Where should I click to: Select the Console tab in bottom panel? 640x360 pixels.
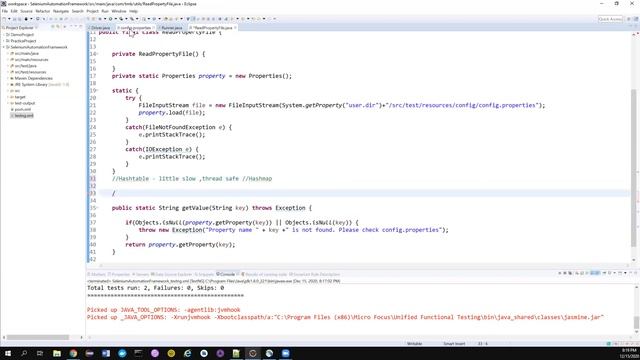[226, 274]
